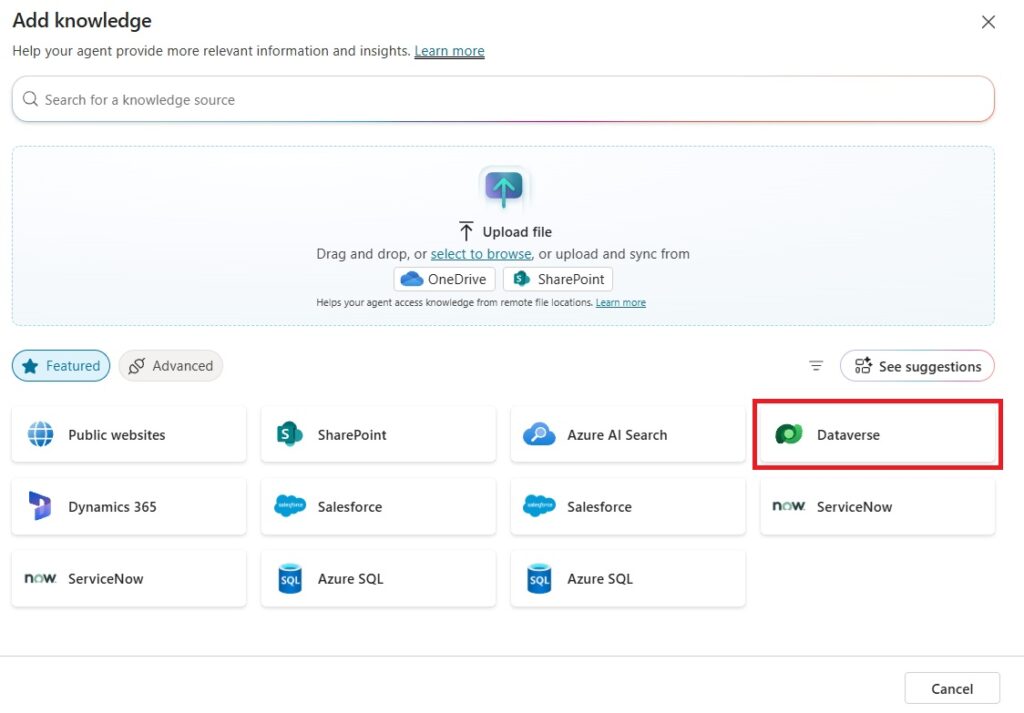1024x713 pixels.
Task: Open the Dynamics 365 knowledge source
Action: click(128, 507)
